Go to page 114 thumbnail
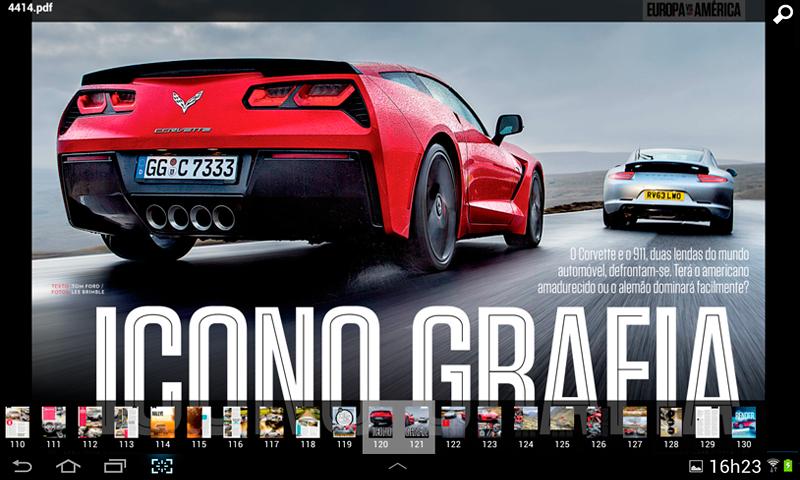The width and height of the screenshot is (800, 480). pyautogui.click(x=163, y=422)
